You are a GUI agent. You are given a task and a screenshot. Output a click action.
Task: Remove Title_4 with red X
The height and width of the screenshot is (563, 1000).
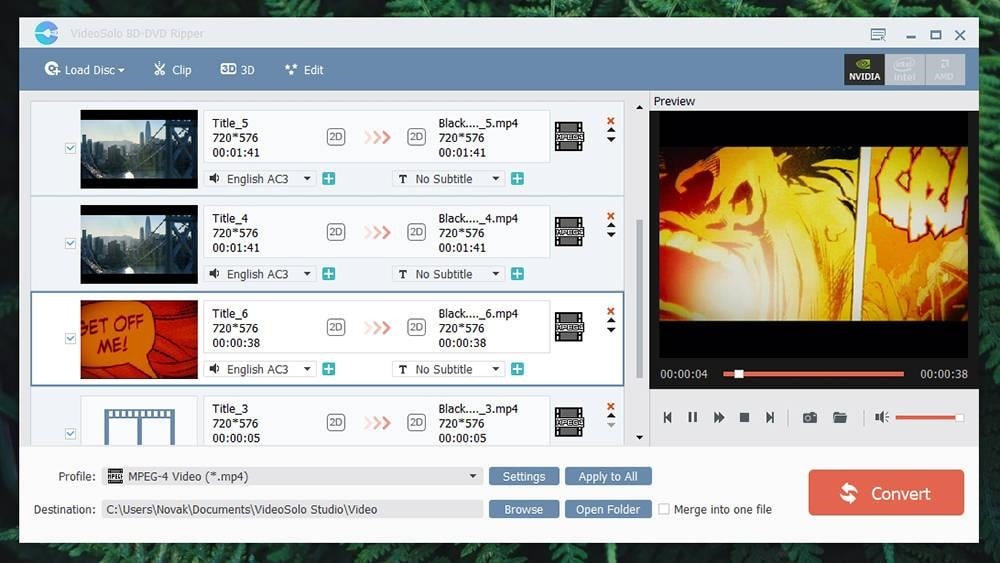pyautogui.click(x=610, y=216)
